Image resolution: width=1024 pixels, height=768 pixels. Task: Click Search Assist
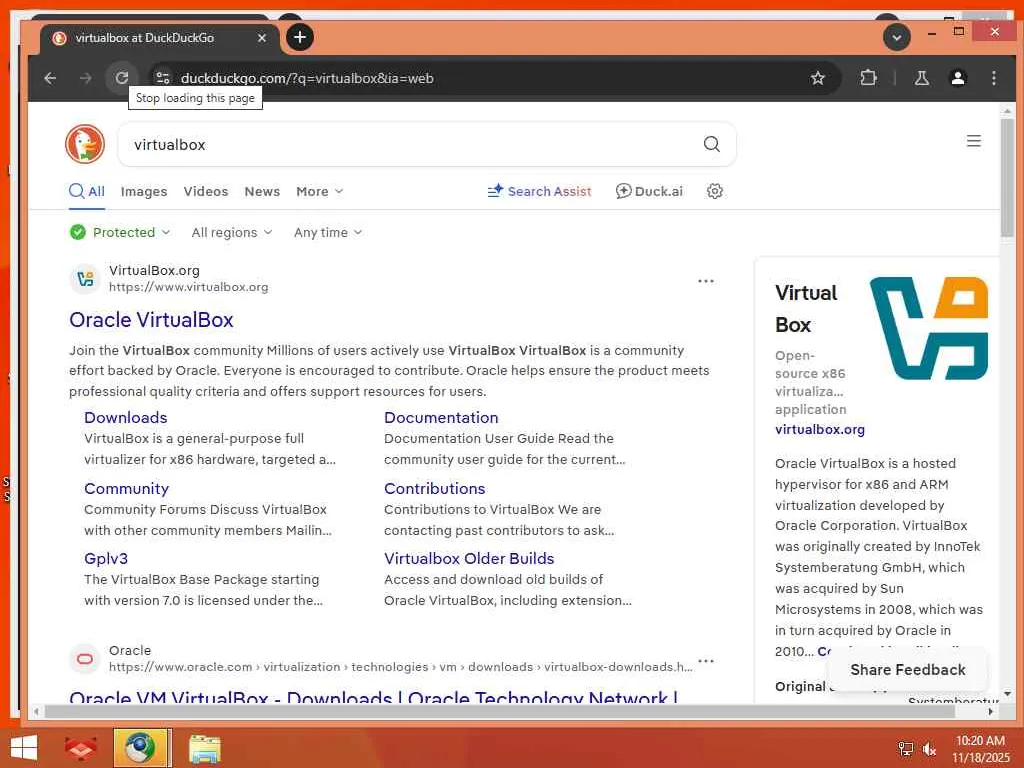539,191
